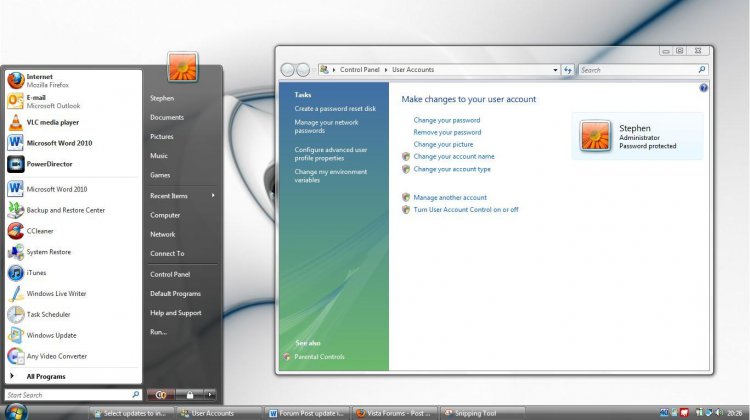The image size is (750, 420).
Task: Click User Accounts breadcrumb in address bar
Action: tap(413, 70)
